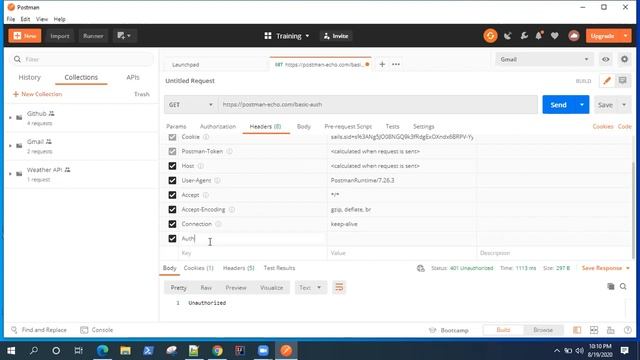Open the Cookies link

(603, 127)
